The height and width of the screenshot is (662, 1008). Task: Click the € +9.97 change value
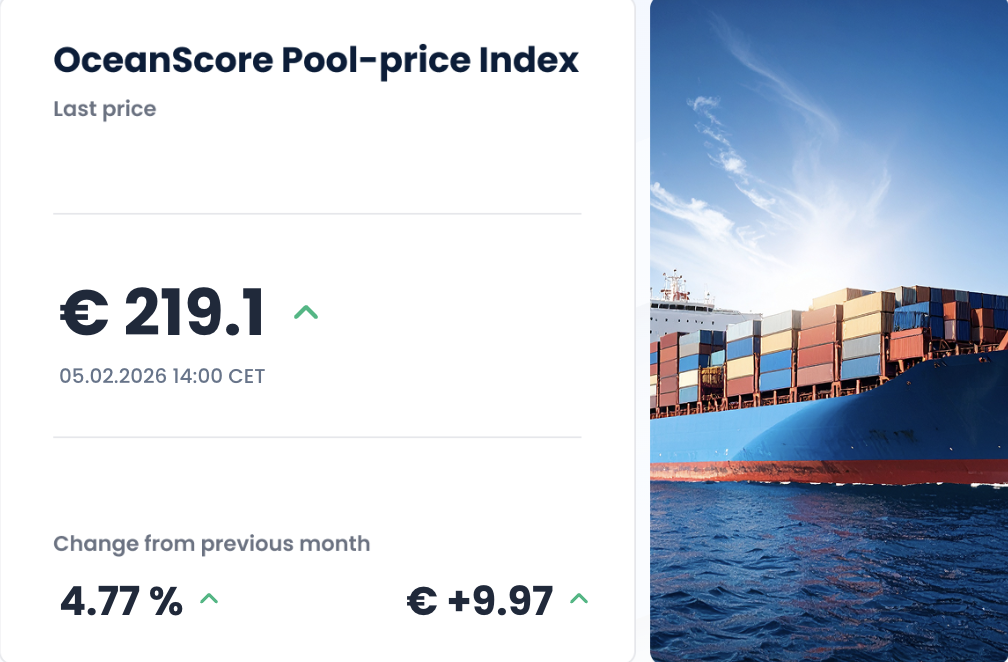click(x=480, y=601)
